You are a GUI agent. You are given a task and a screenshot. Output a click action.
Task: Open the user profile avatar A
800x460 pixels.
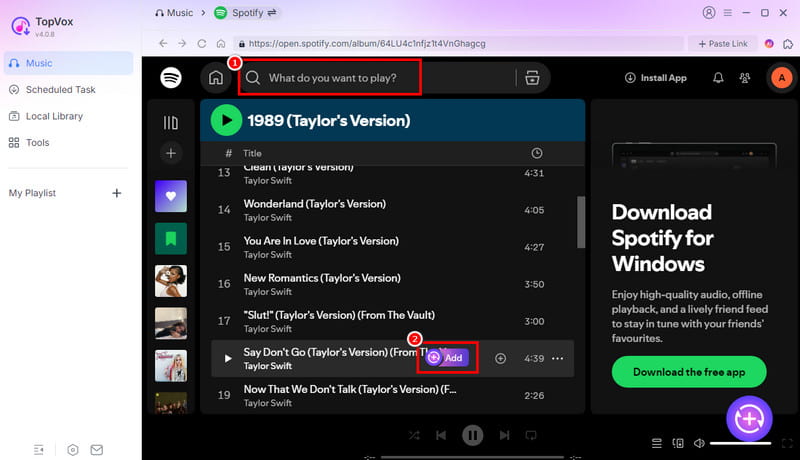782,78
